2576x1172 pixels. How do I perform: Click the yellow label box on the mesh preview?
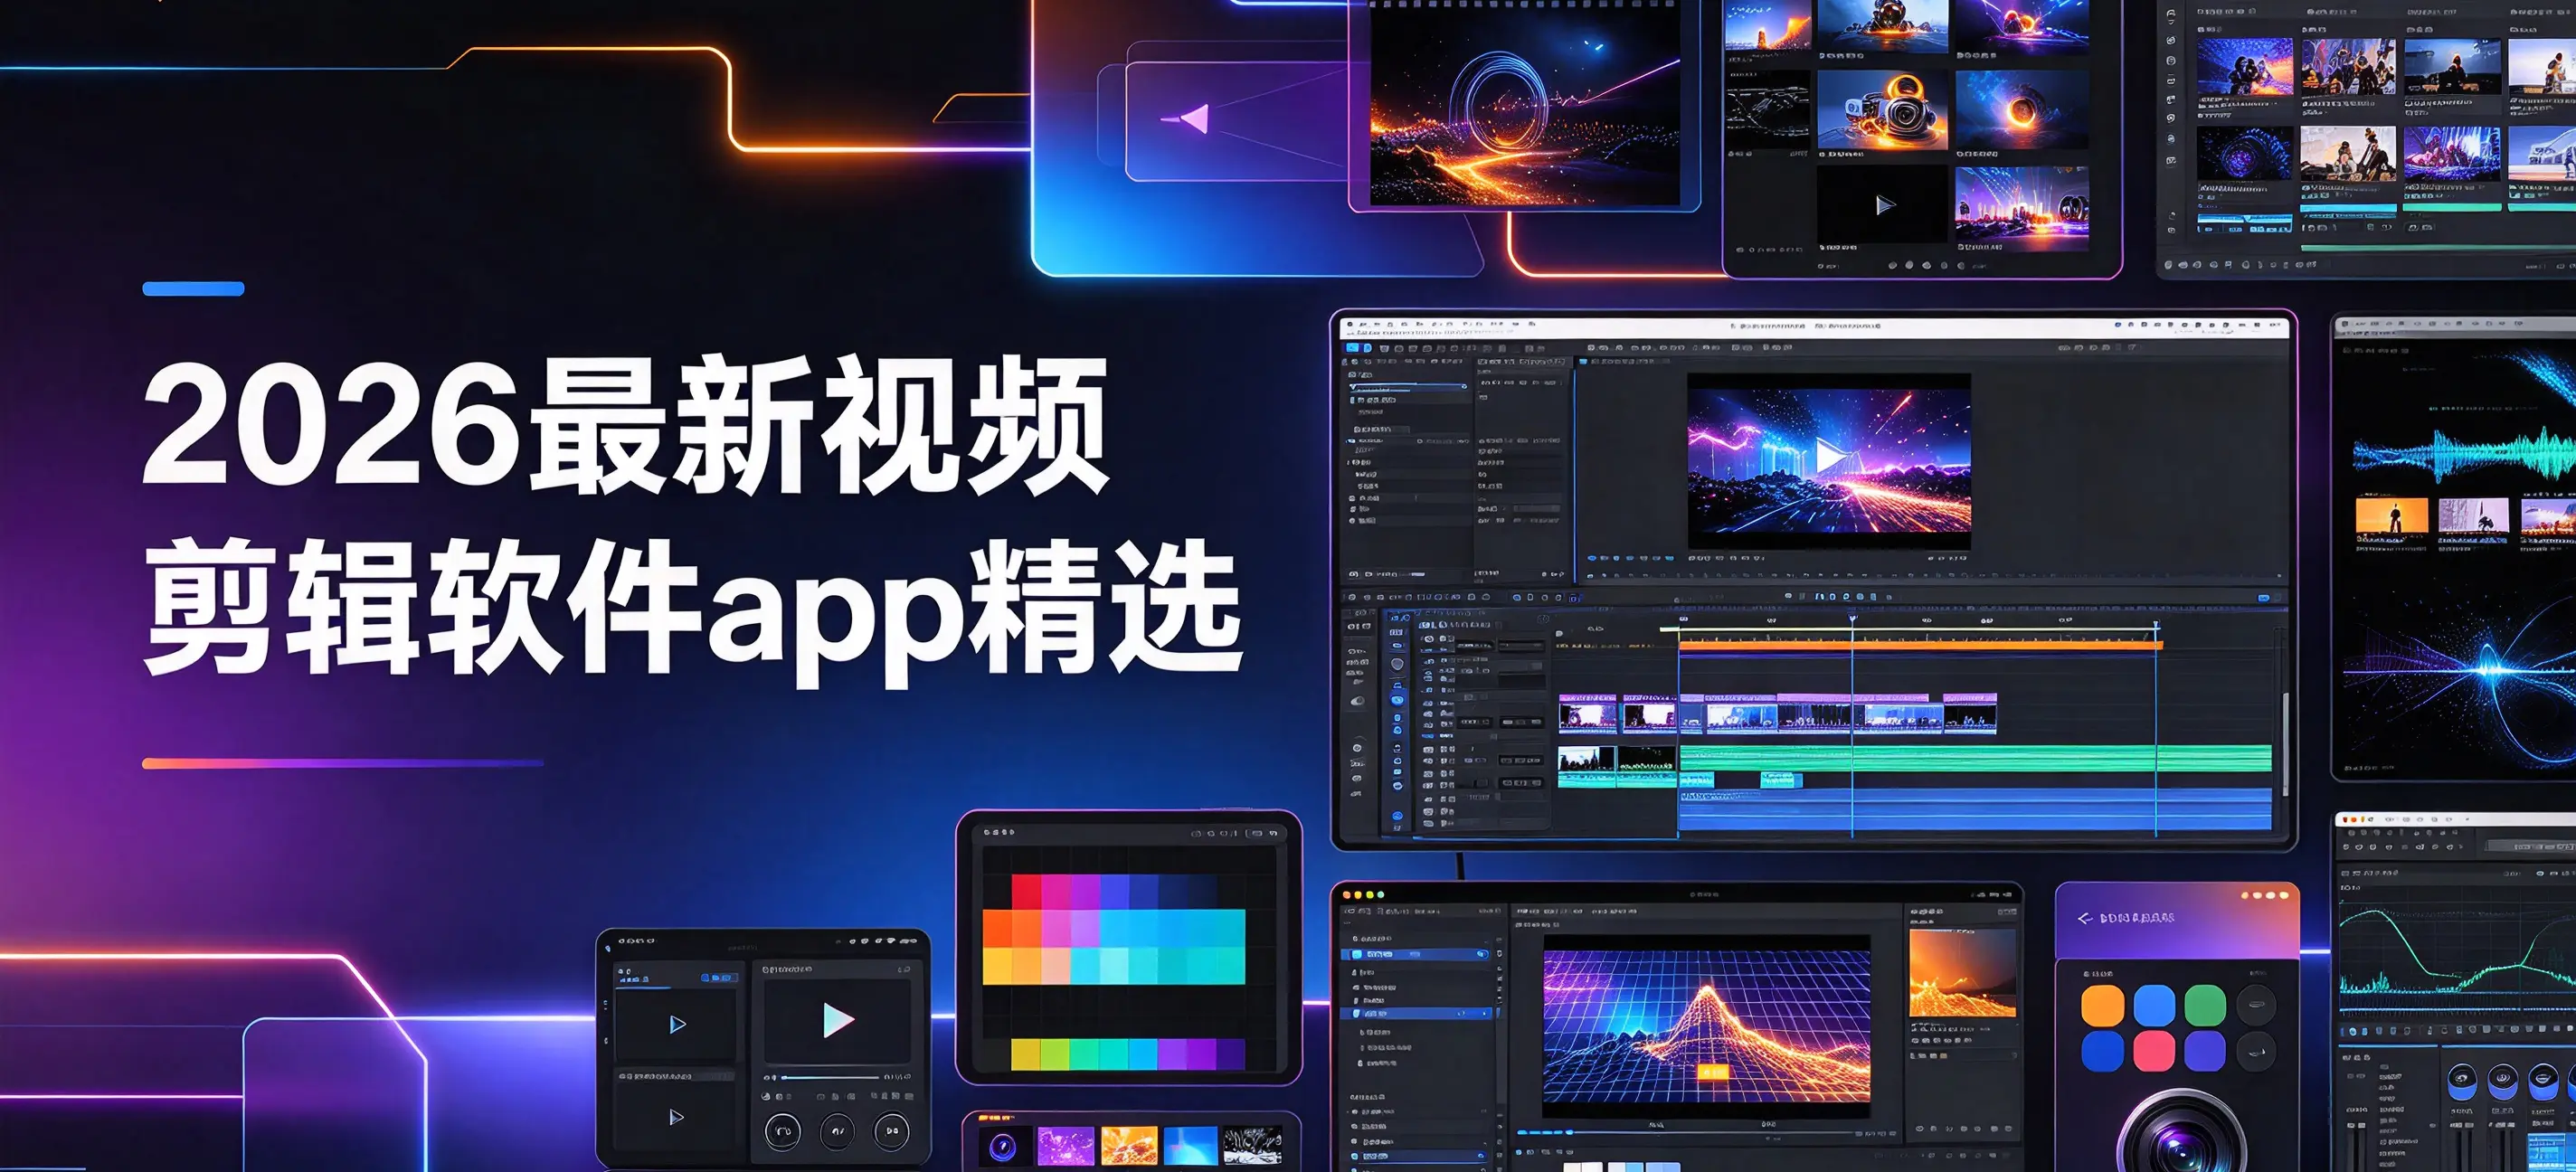pyautogui.click(x=1712, y=1072)
